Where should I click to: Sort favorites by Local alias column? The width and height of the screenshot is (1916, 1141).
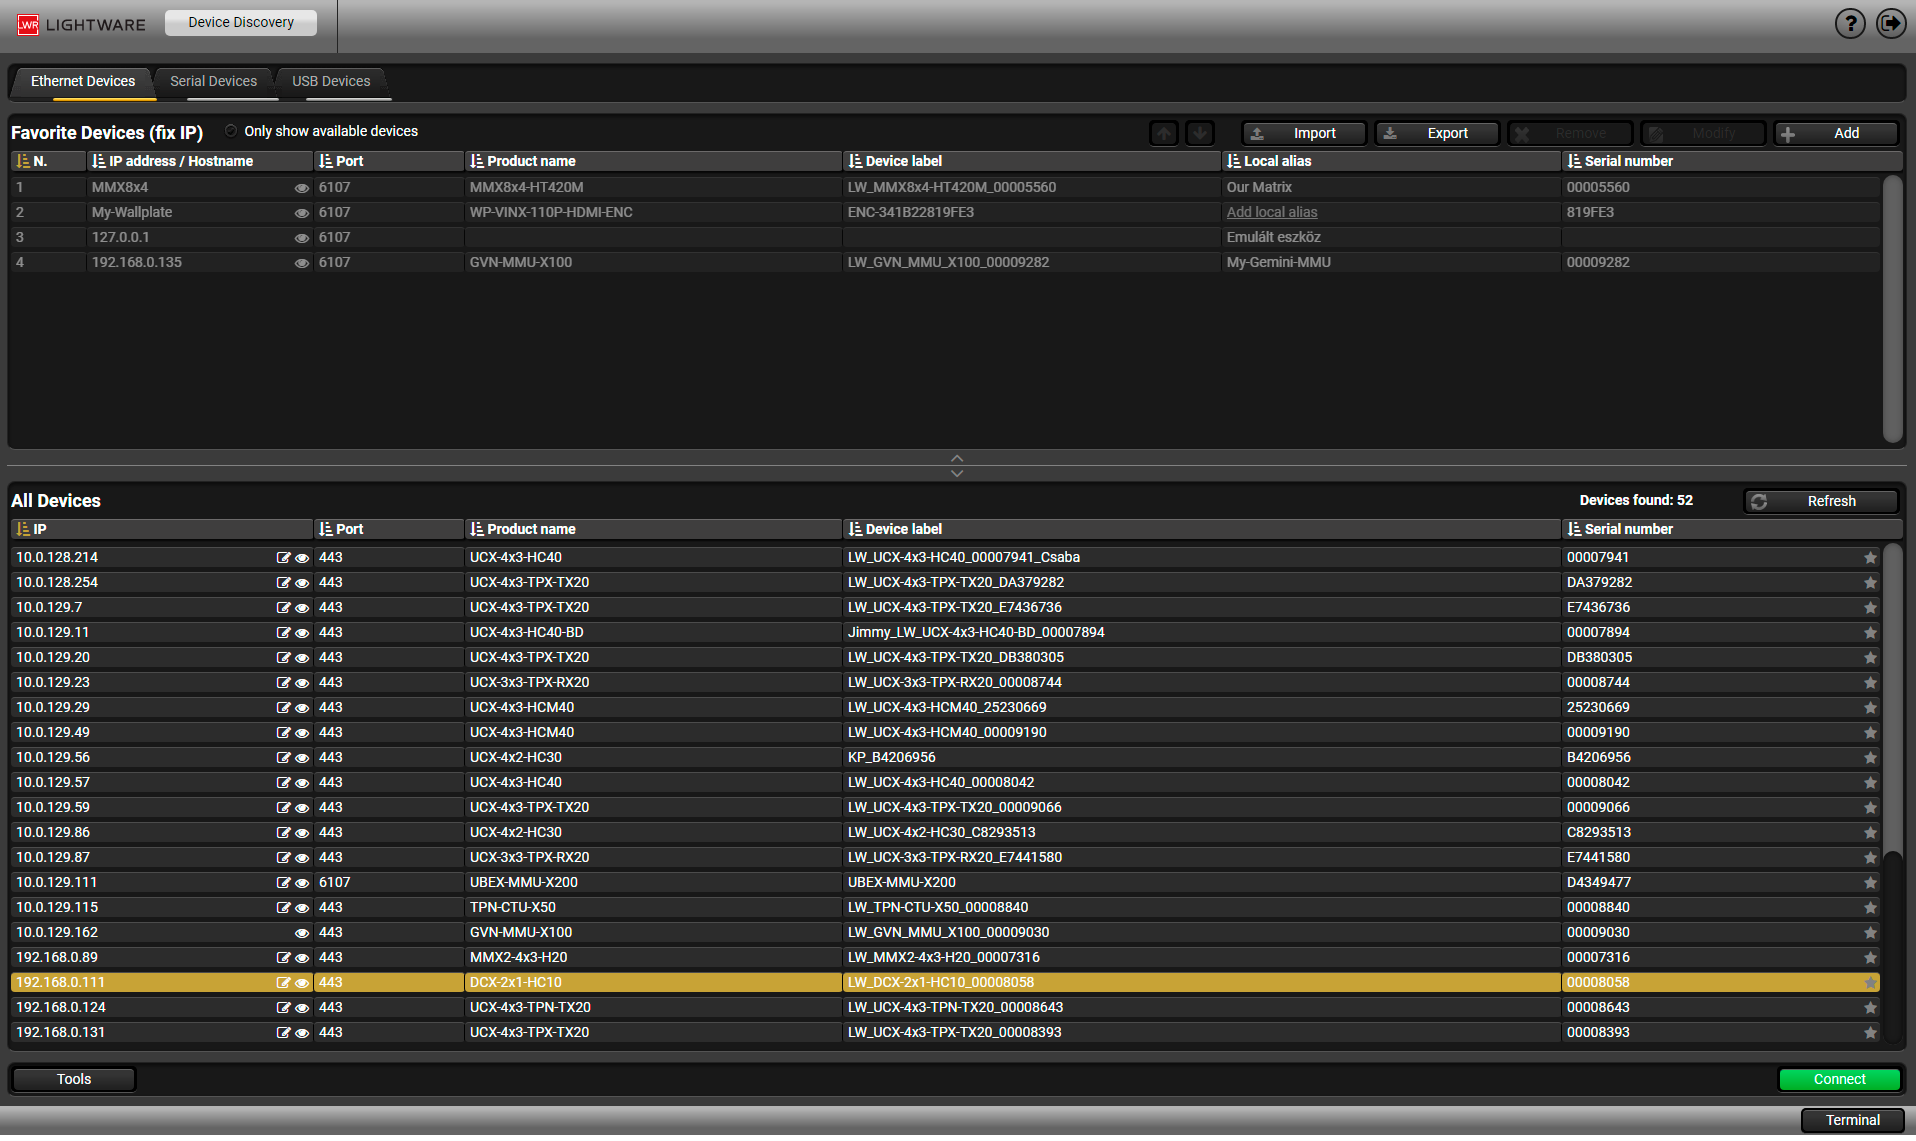click(x=1391, y=161)
